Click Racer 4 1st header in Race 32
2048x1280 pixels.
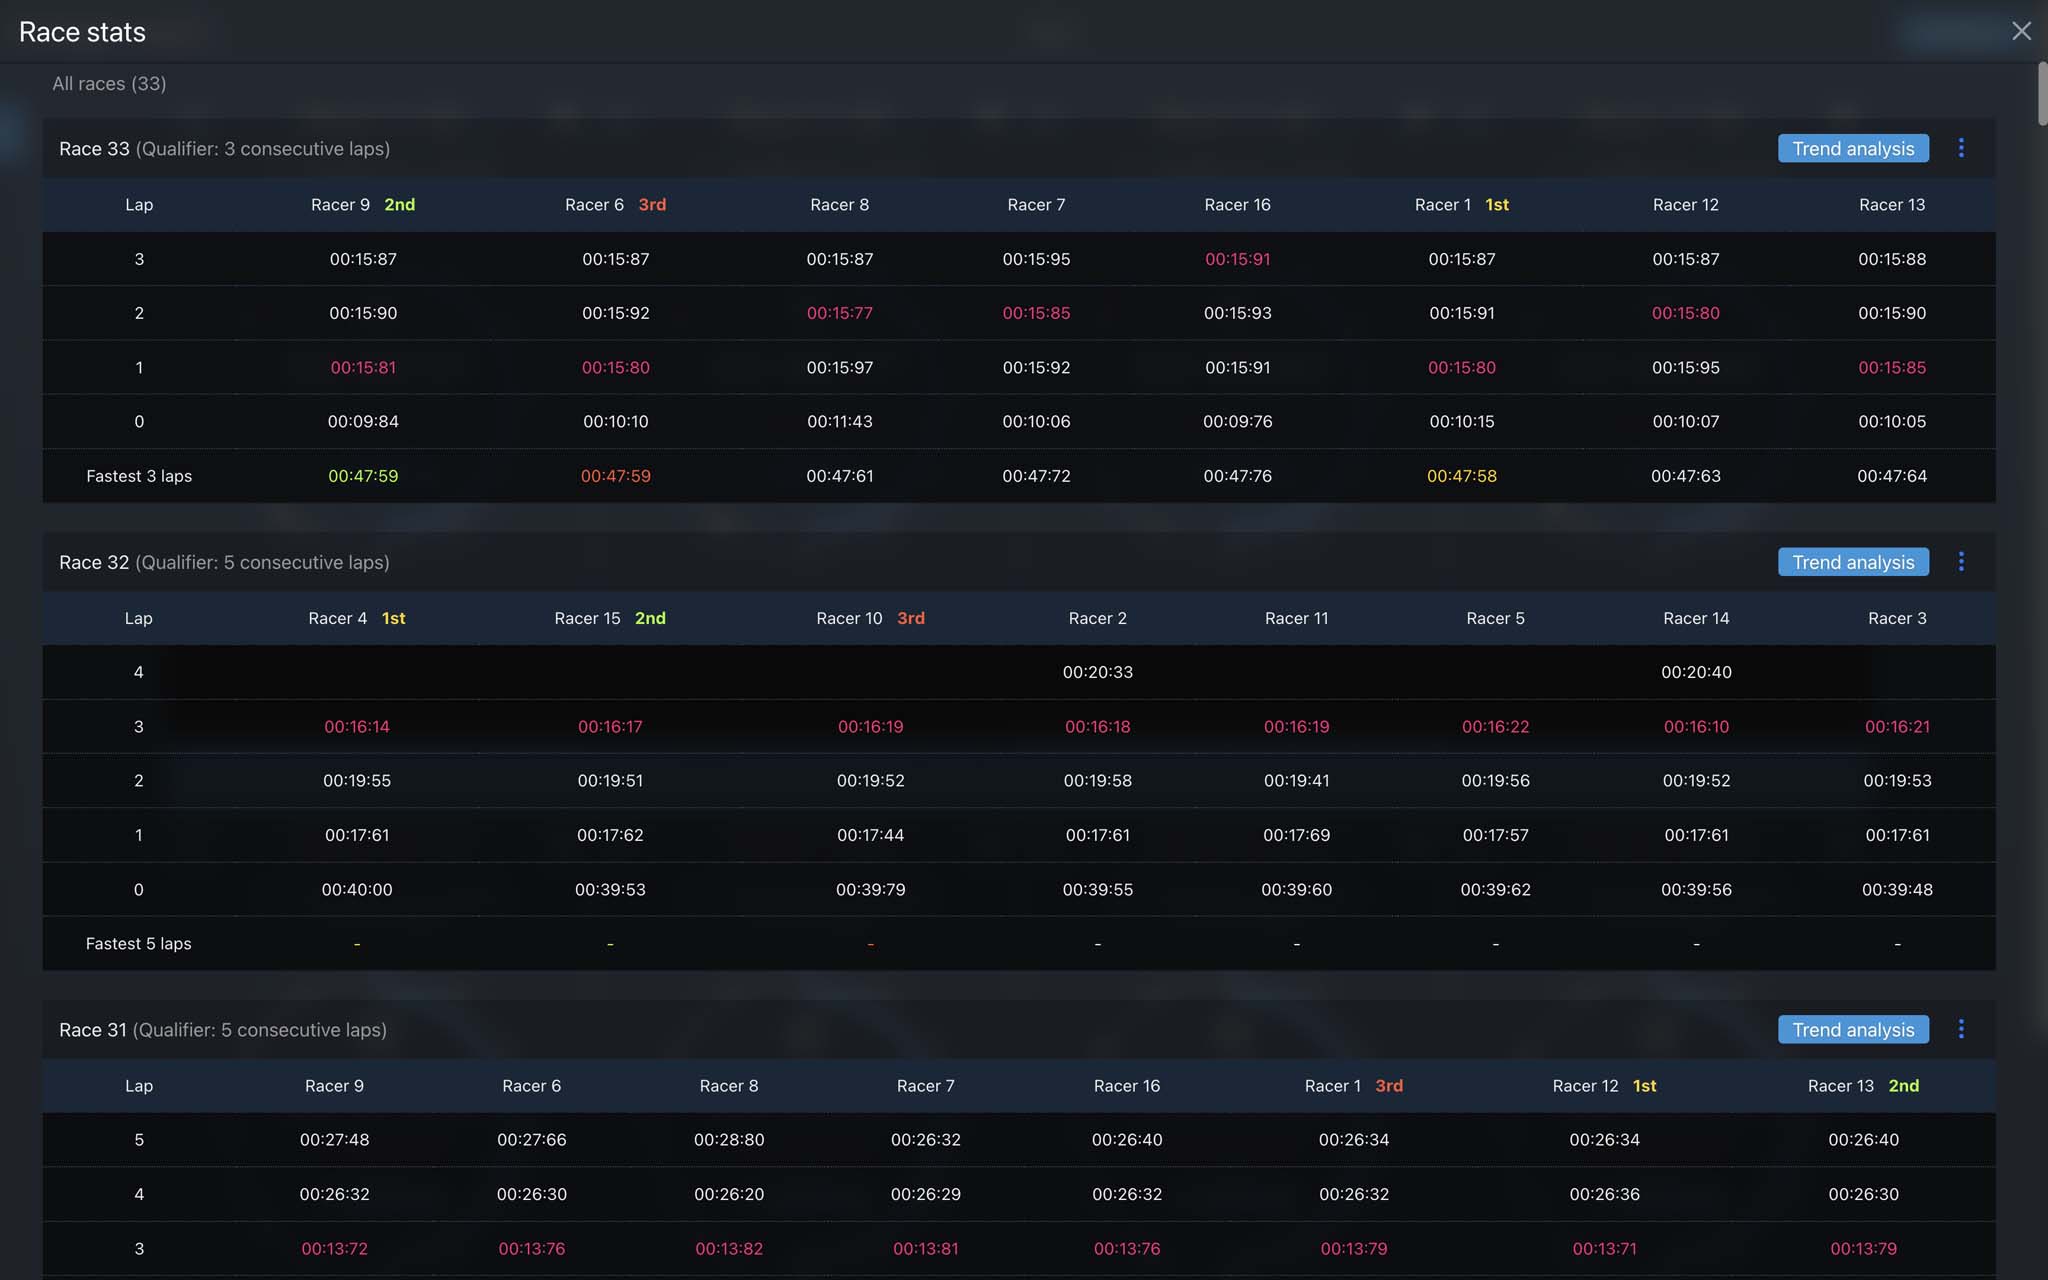356,618
